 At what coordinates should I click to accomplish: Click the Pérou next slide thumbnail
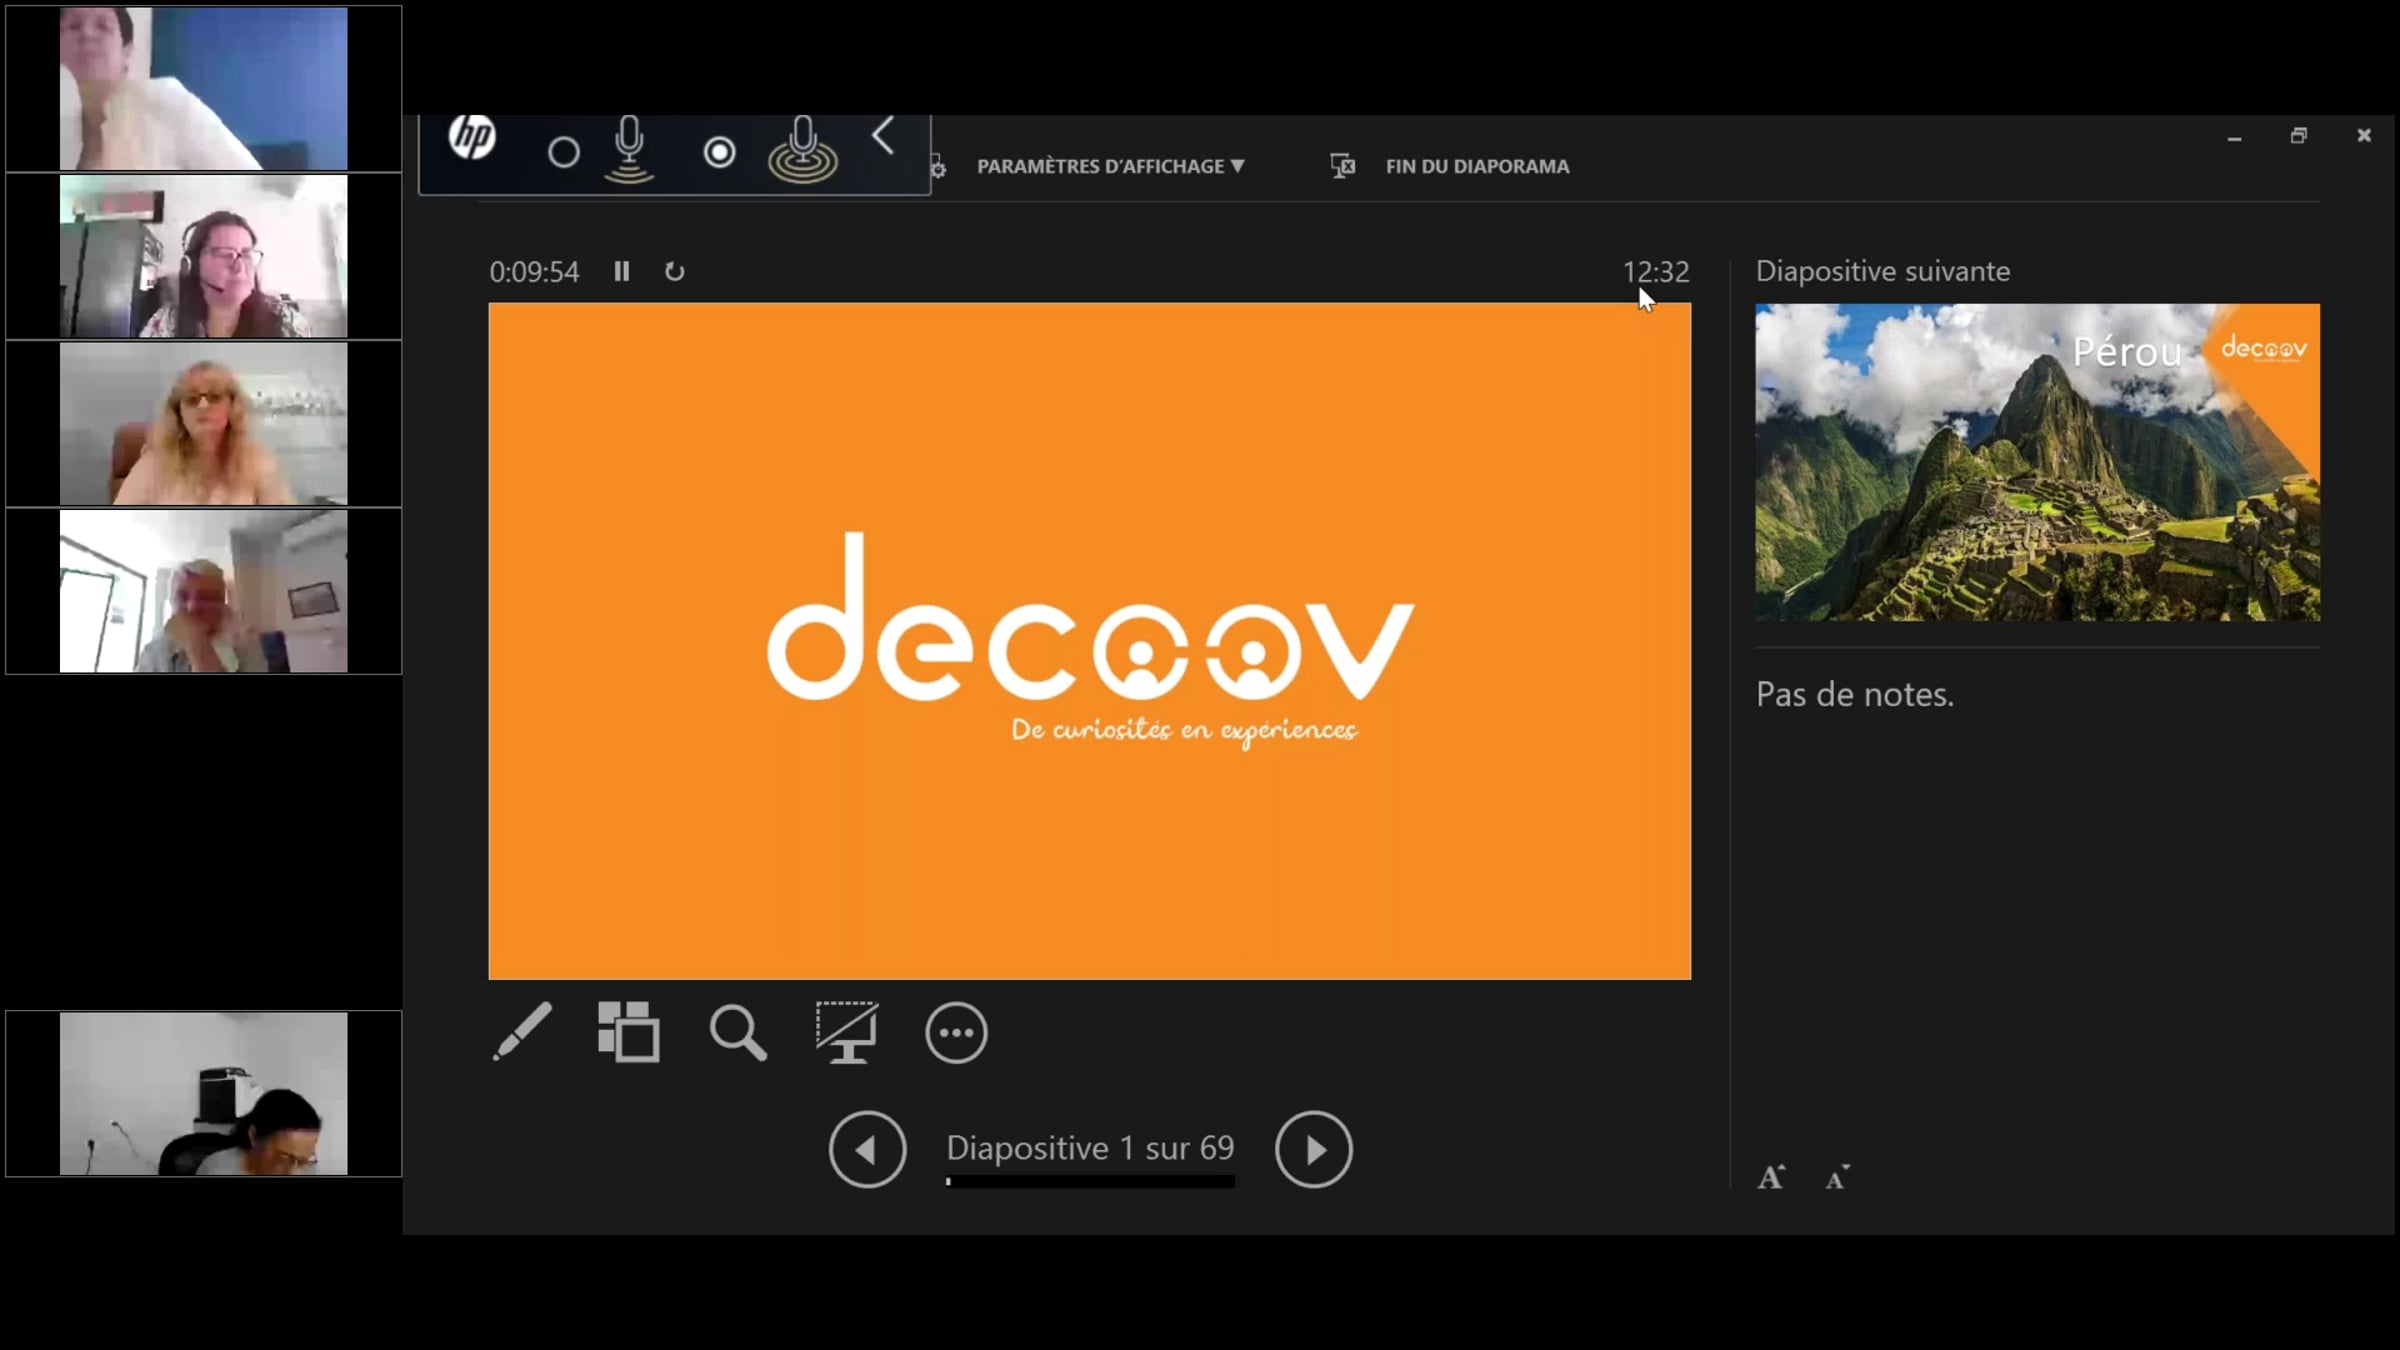coord(2037,462)
